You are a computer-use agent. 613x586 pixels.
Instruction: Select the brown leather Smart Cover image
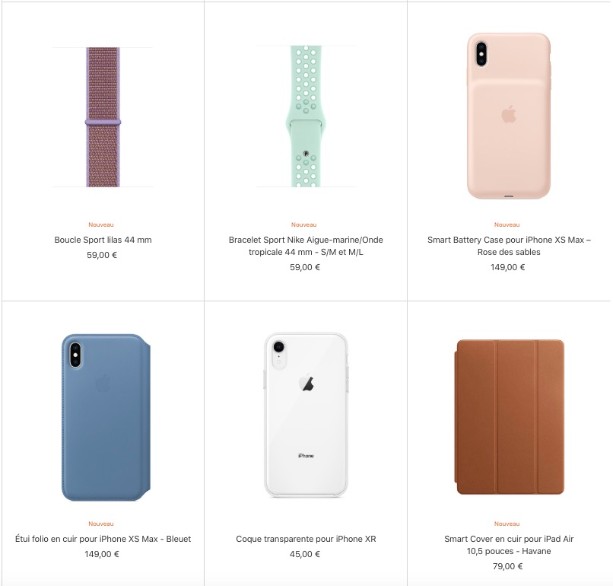509,417
